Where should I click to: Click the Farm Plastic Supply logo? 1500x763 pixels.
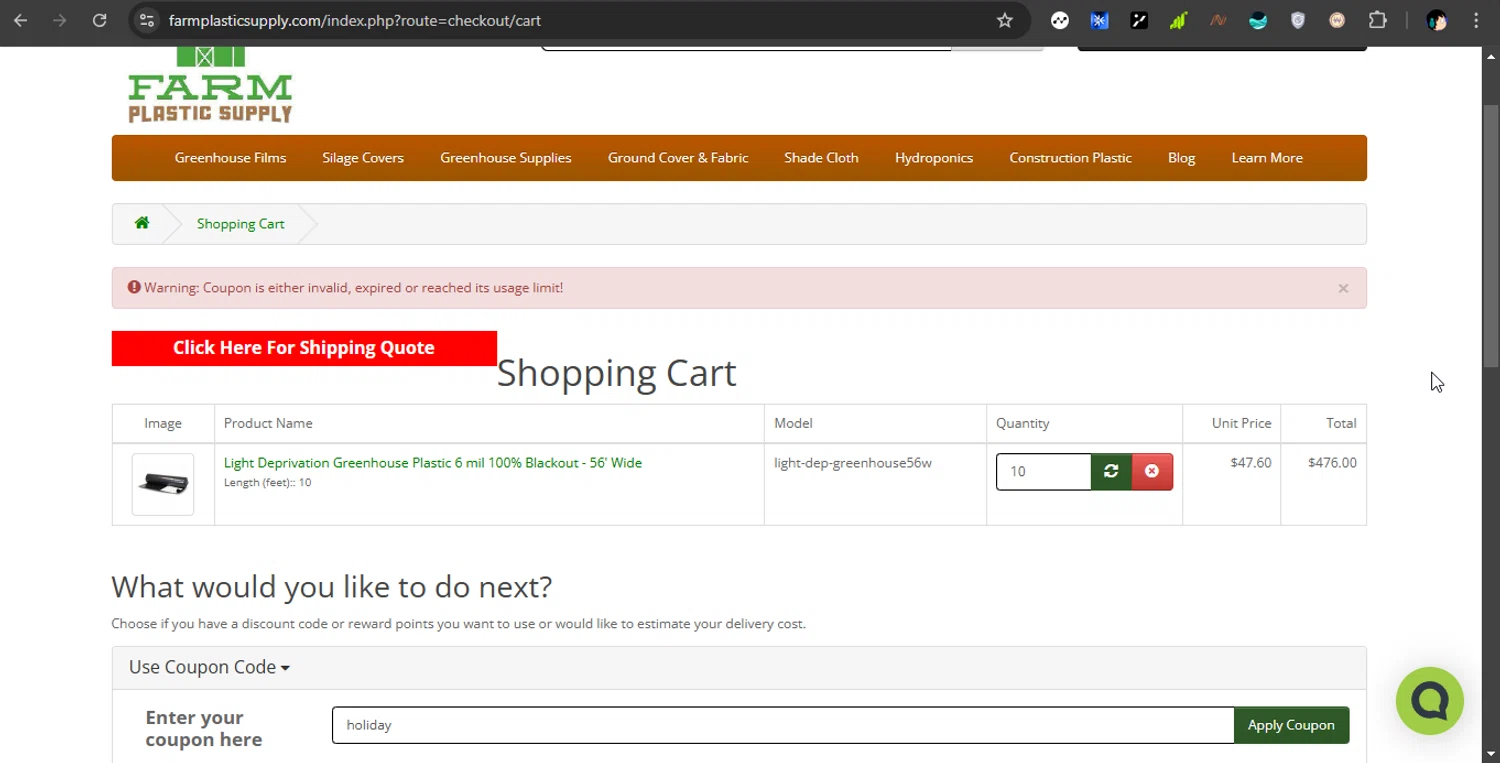pos(210,85)
